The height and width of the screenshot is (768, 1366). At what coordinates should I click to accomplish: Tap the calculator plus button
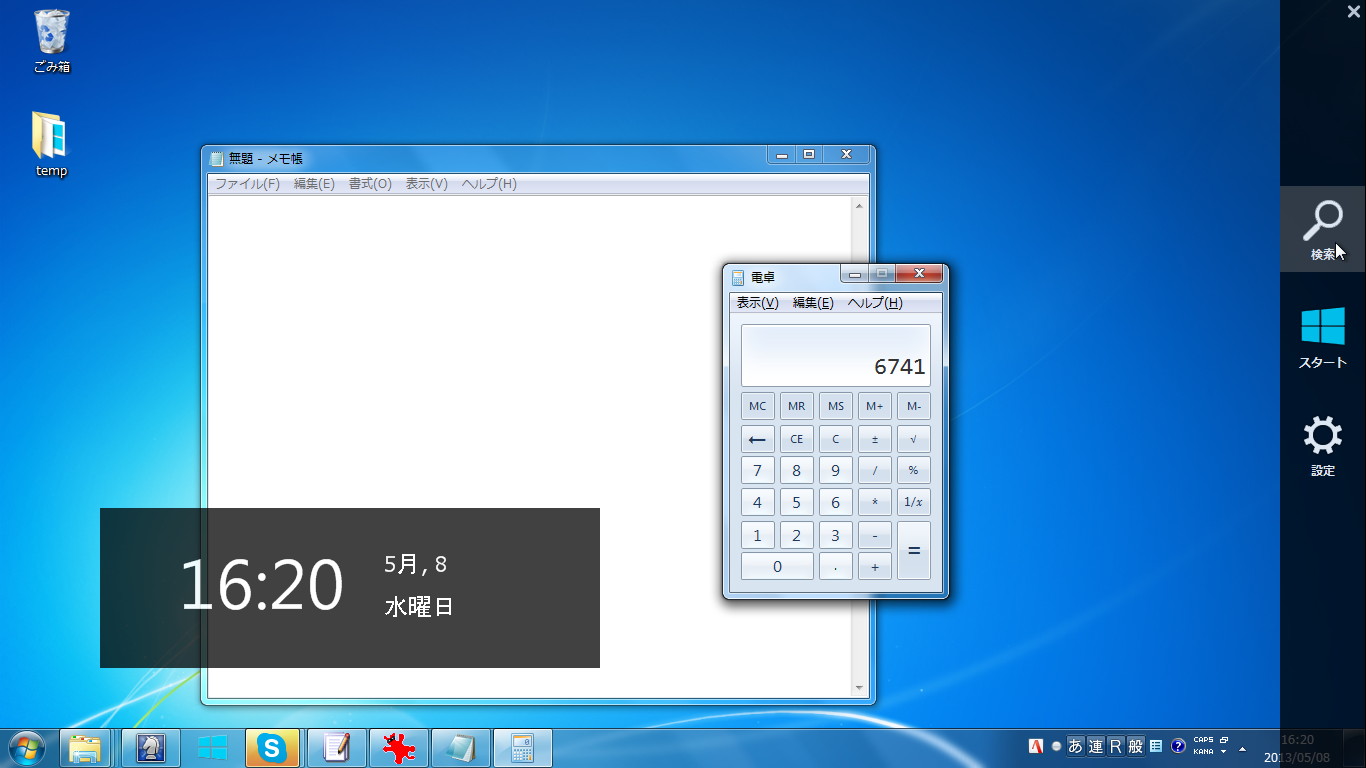[x=875, y=567]
